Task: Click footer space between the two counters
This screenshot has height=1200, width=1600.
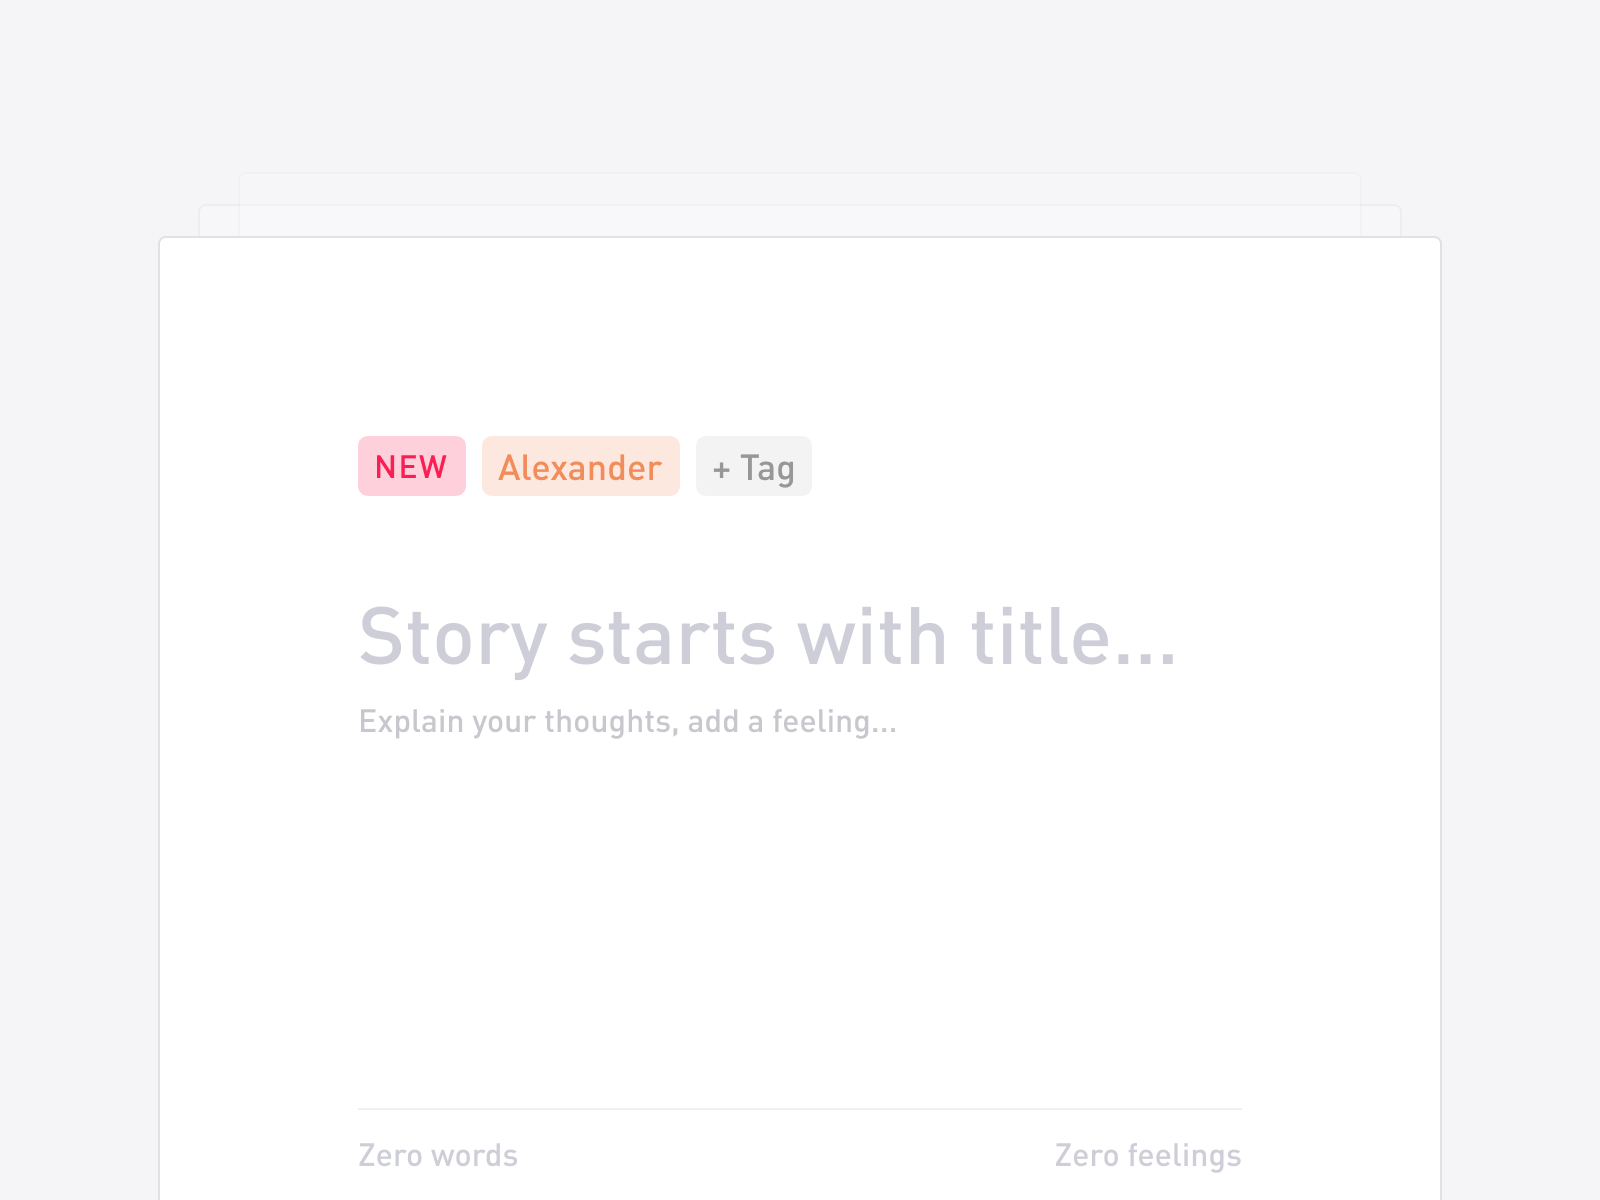Action: (x=790, y=1155)
